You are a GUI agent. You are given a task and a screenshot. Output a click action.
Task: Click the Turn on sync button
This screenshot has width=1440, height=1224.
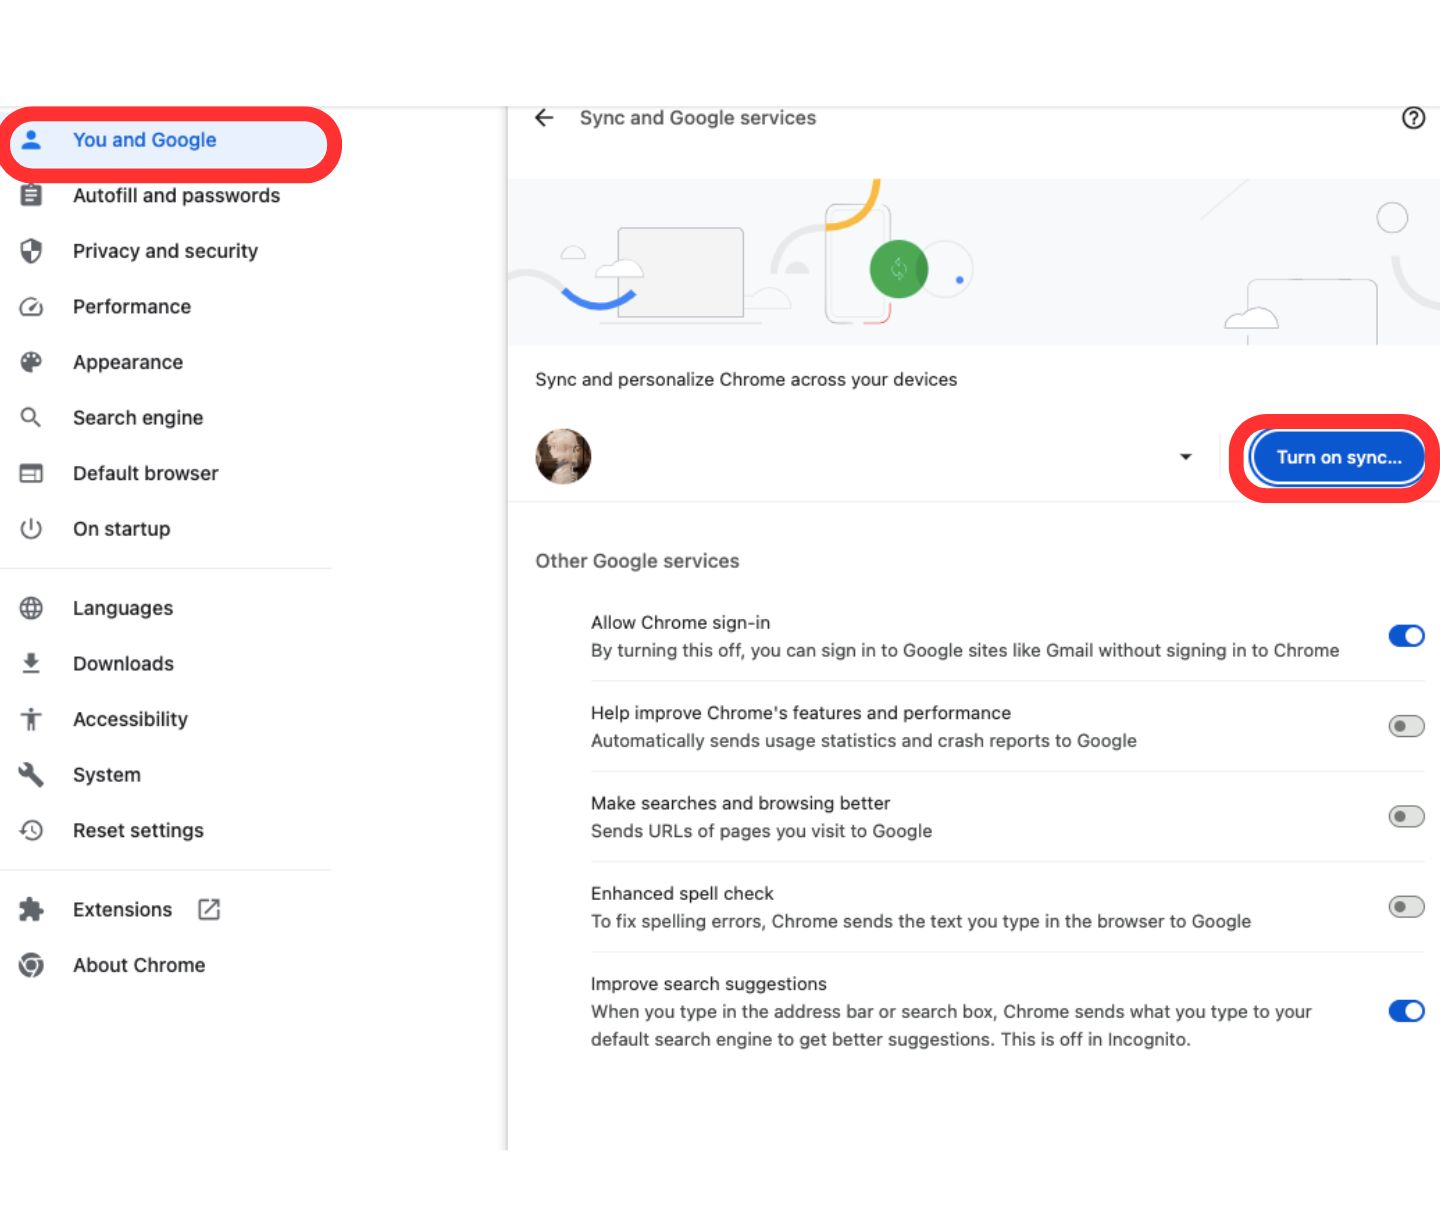pyautogui.click(x=1338, y=458)
